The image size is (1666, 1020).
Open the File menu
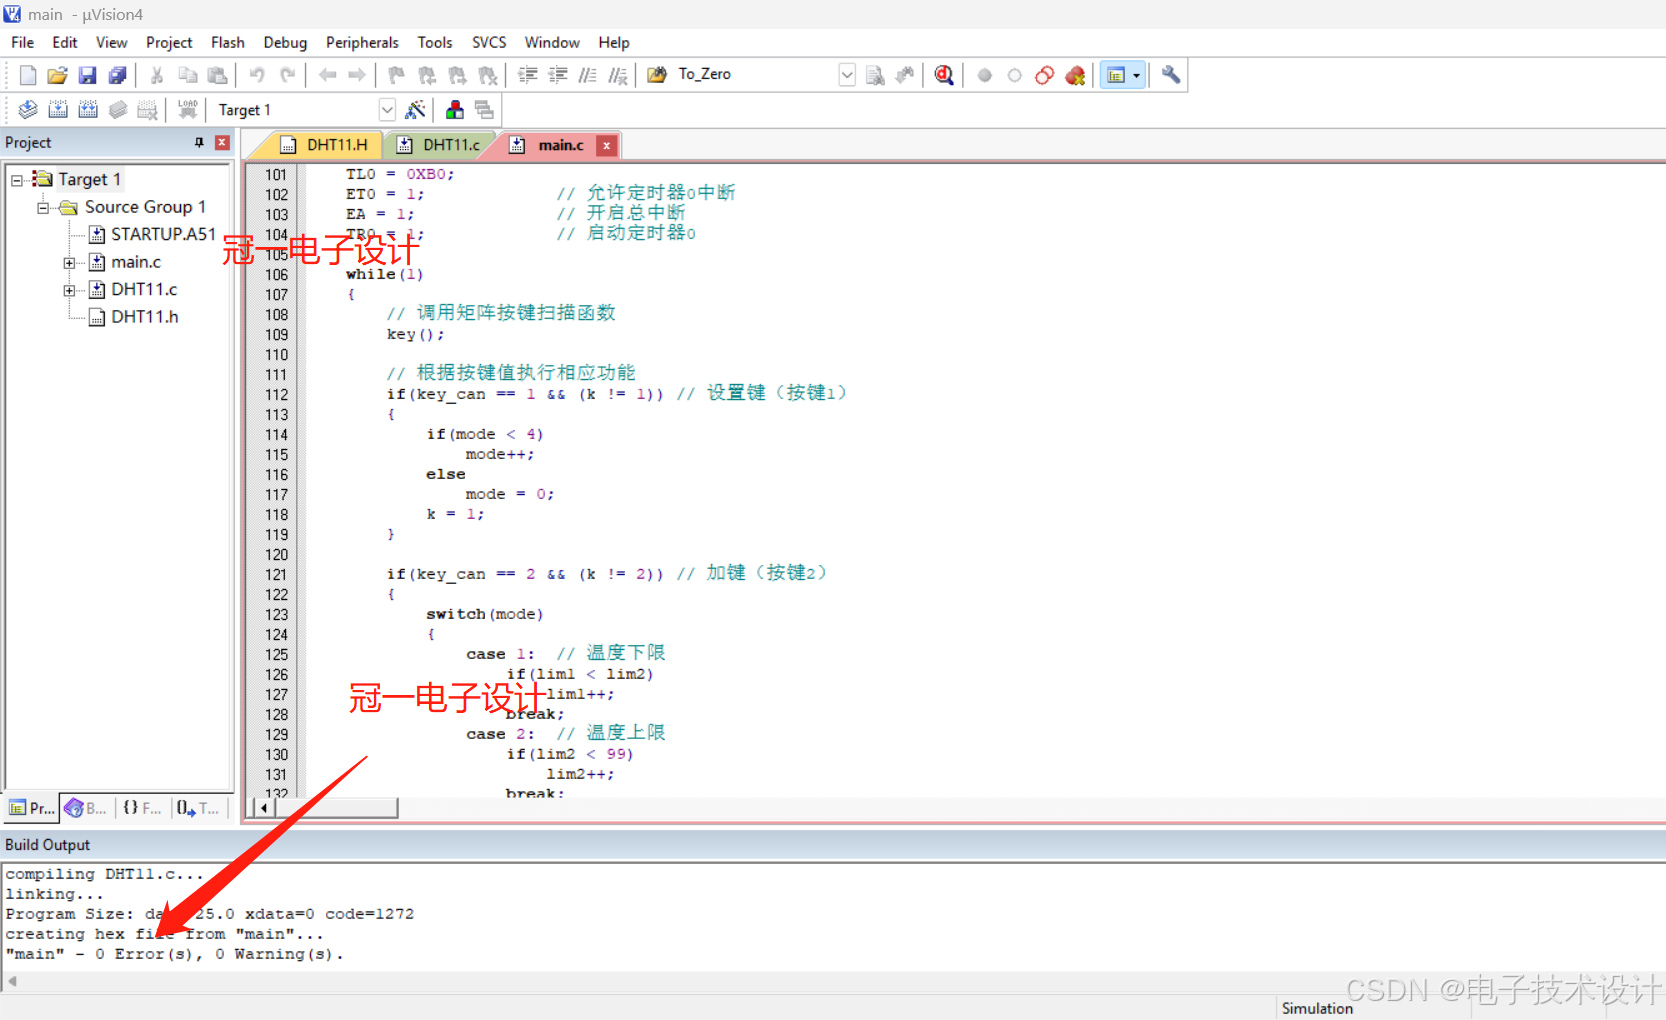[22, 42]
